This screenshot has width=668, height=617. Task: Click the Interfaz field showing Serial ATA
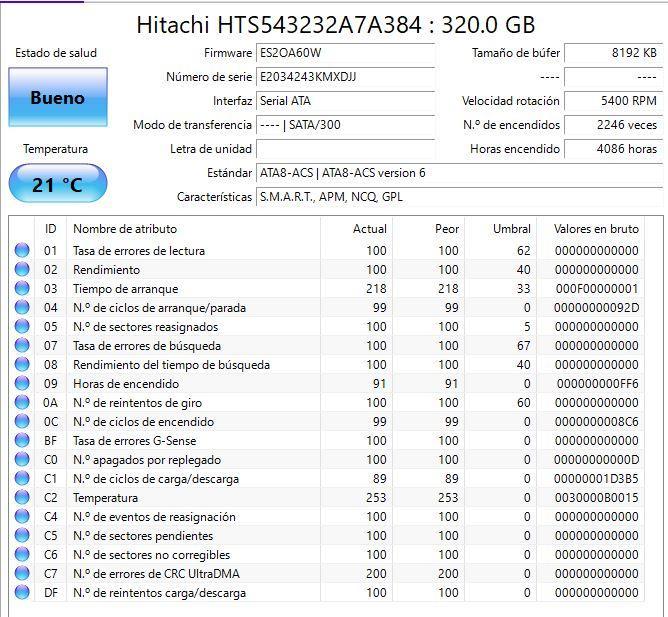pyautogui.click(x=346, y=101)
